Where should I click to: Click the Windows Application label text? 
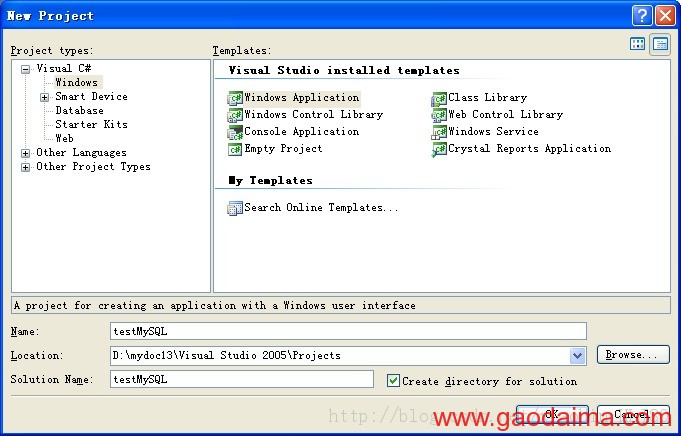point(302,98)
